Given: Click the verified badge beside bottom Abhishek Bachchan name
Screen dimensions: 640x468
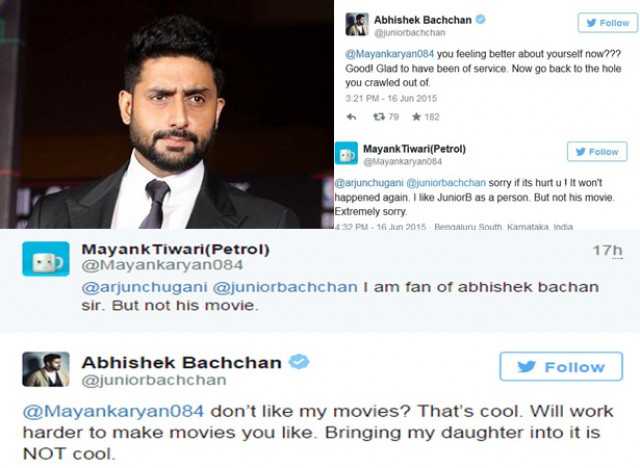Looking at the screenshot, I should pyautogui.click(x=299, y=362).
